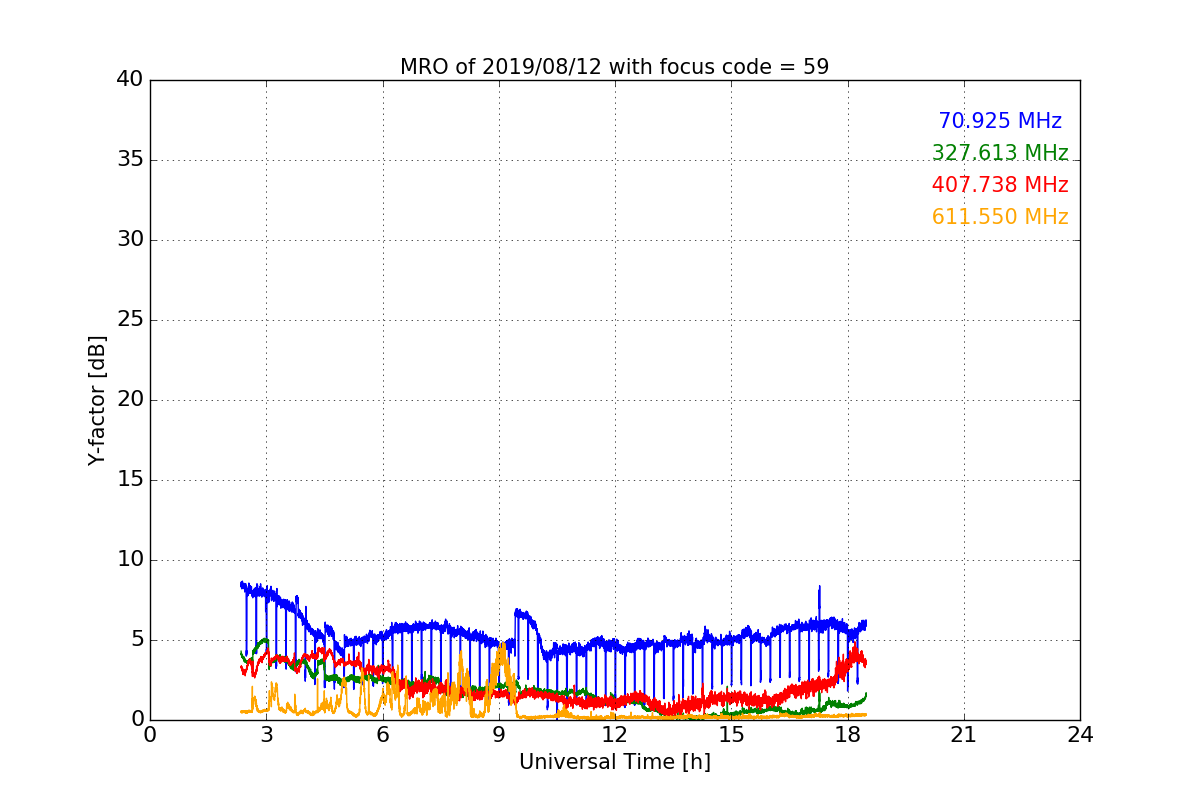Click the y-axis tick label 10

(130, 560)
